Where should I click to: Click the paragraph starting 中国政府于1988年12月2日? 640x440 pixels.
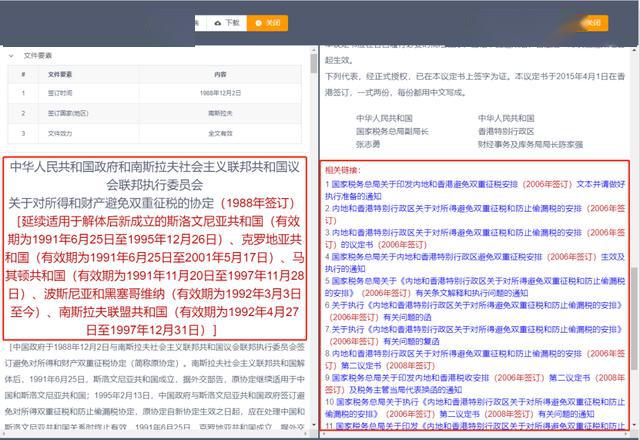[x=155, y=387]
